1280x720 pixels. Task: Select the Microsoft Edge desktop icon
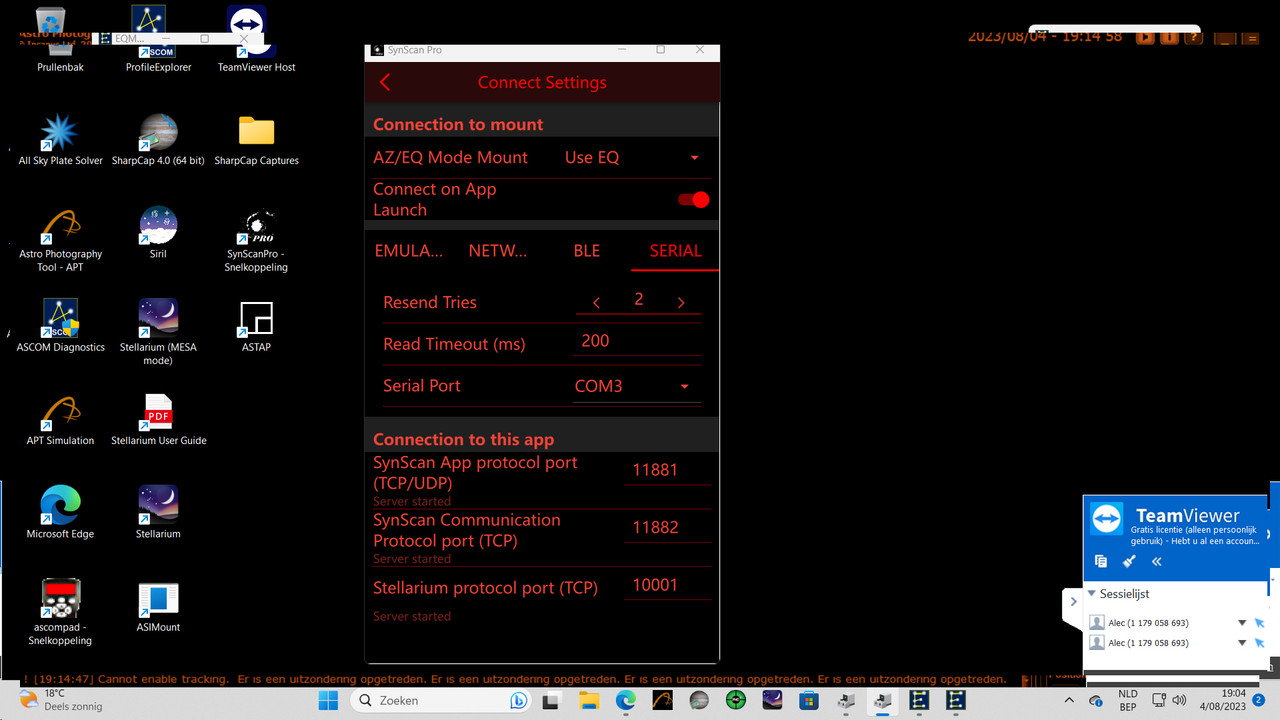[x=60, y=513]
